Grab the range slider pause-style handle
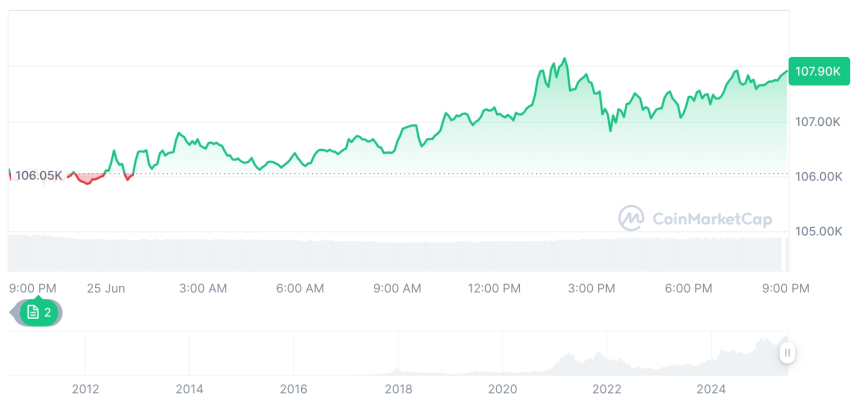The height and width of the screenshot is (401, 860). pos(788,353)
